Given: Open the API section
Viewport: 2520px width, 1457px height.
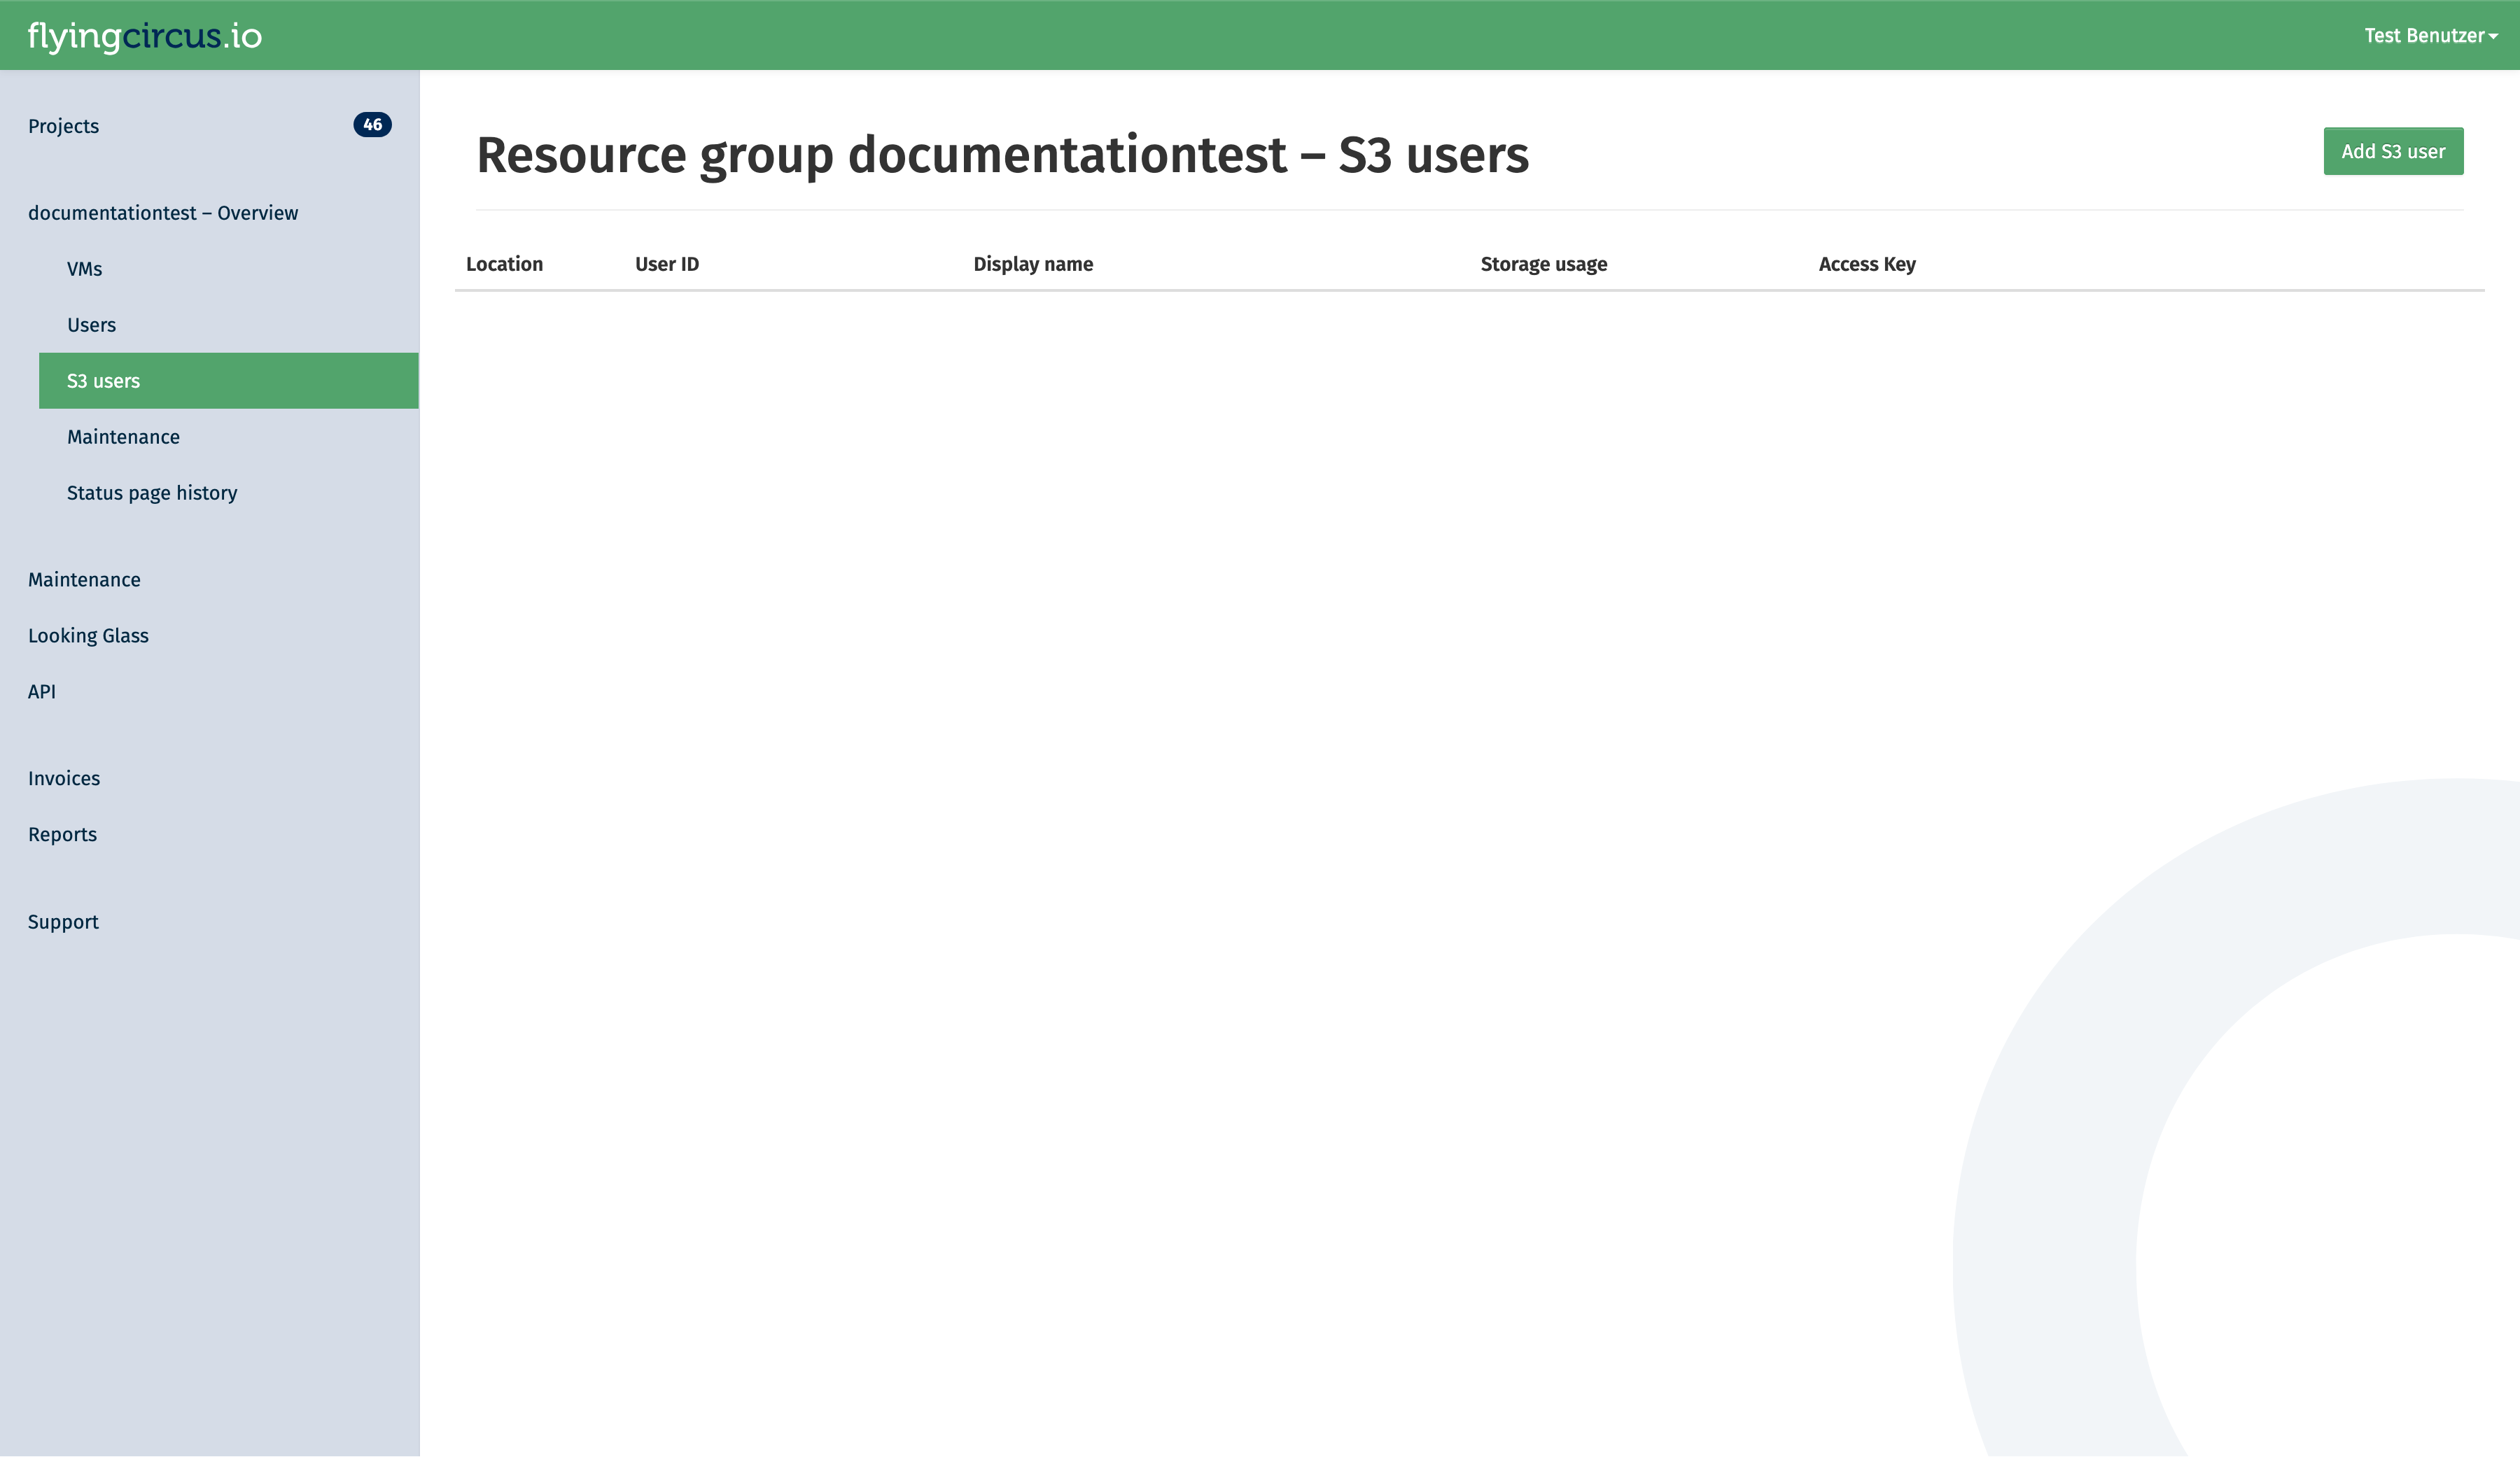Looking at the screenshot, I should tap(40, 690).
